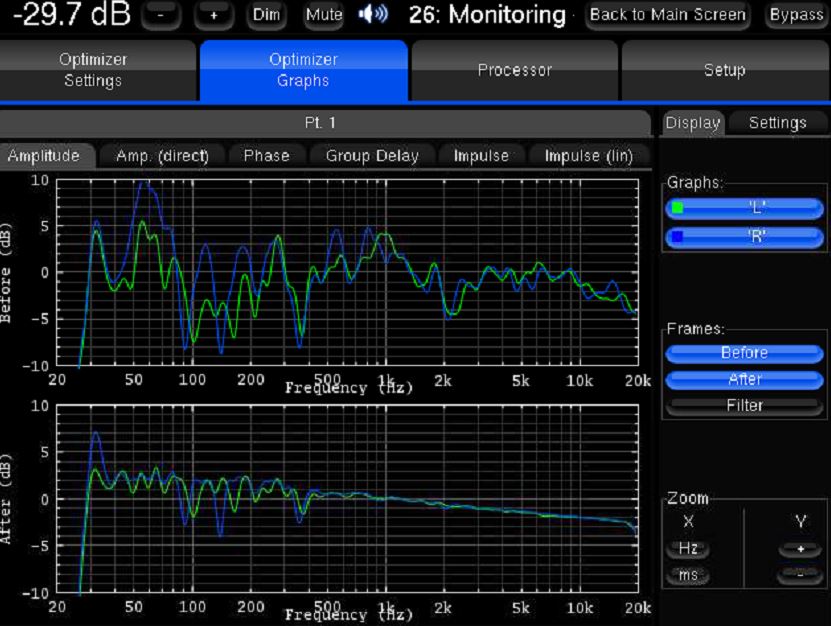Disable the After frame
This screenshot has width=831, height=626.
pos(744,380)
